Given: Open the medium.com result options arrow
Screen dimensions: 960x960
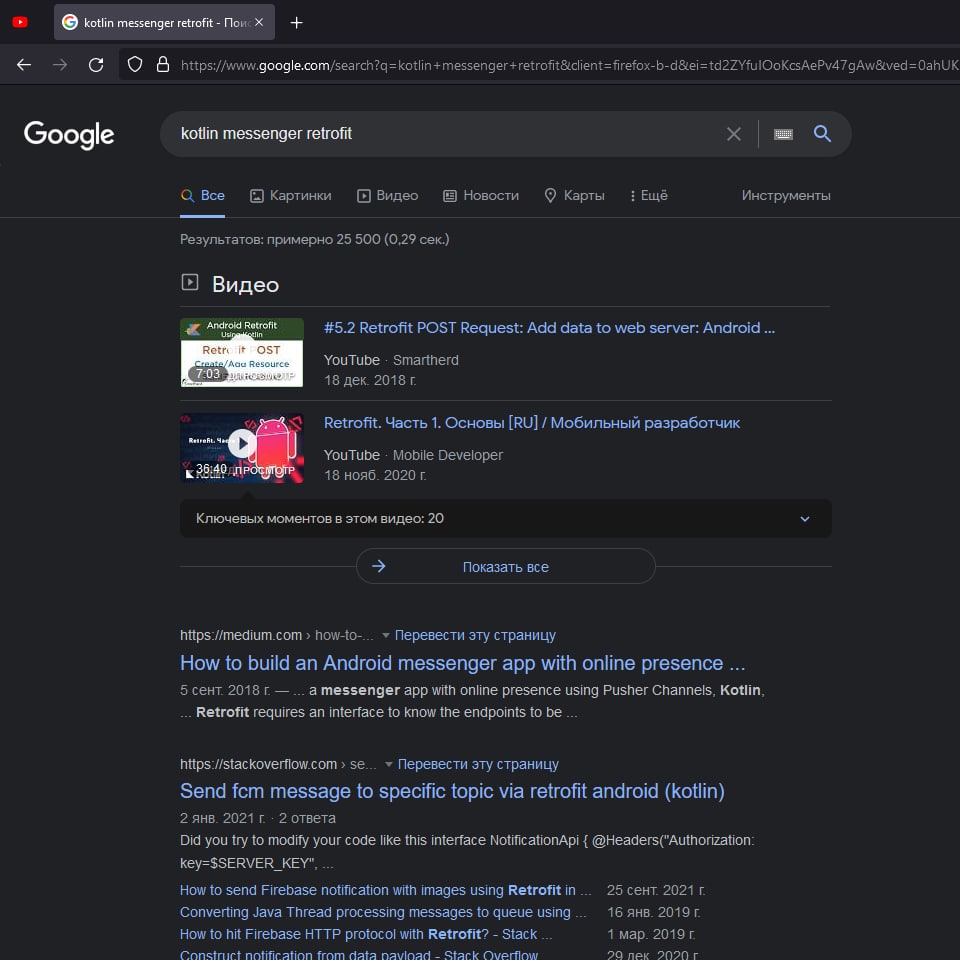Looking at the screenshot, I should point(386,636).
